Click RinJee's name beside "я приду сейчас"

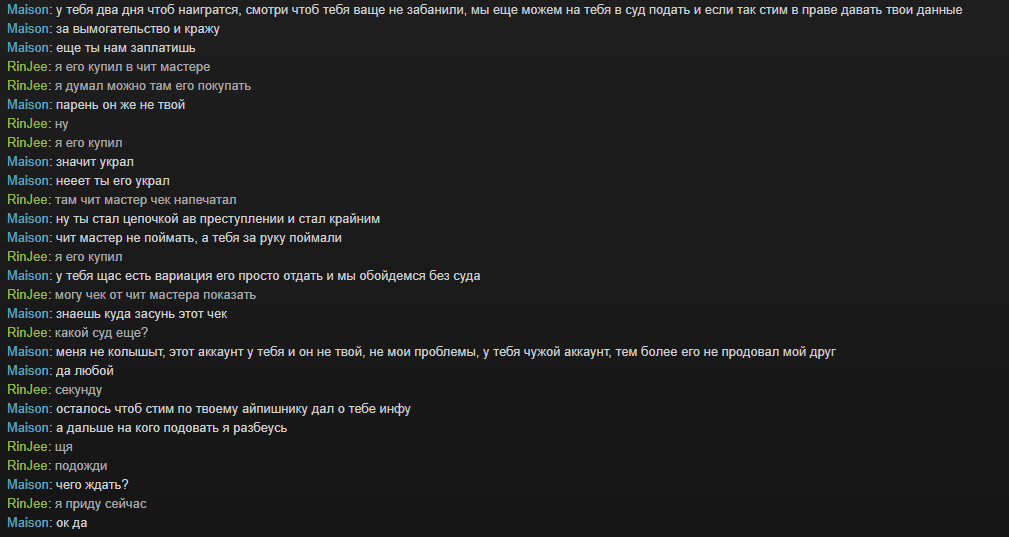click(x=28, y=504)
